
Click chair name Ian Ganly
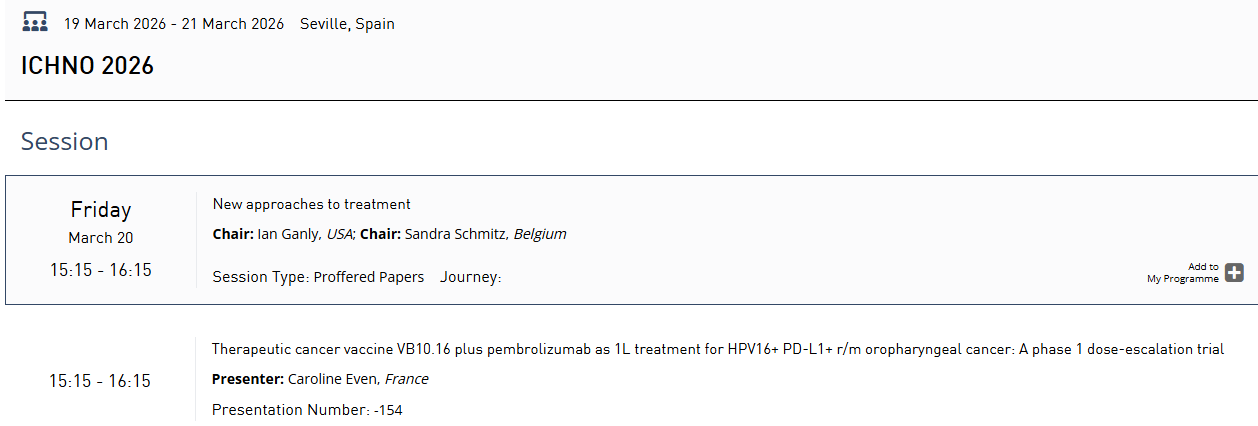288,234
